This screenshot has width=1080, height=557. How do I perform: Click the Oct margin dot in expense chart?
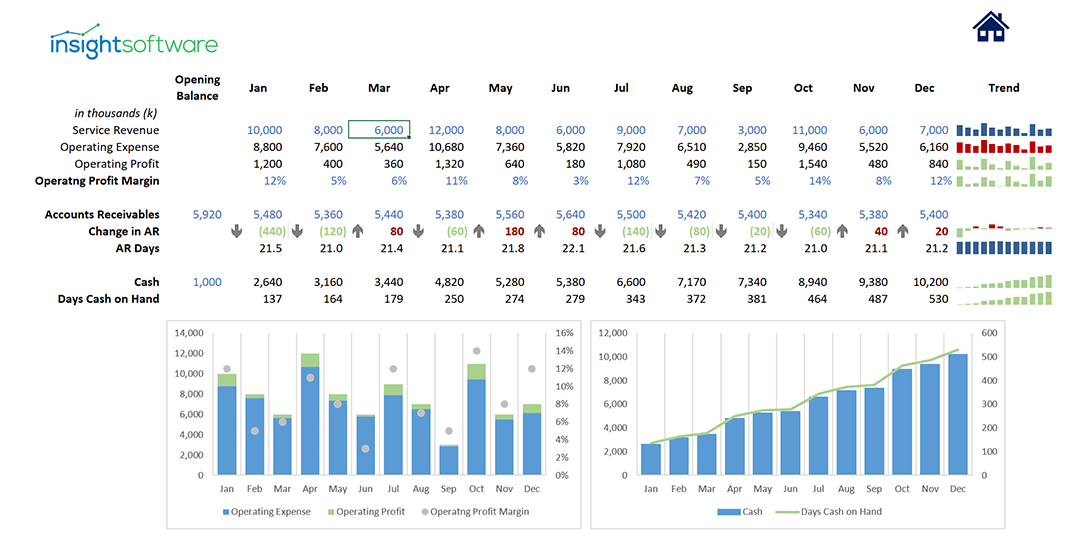click(476, 351)
